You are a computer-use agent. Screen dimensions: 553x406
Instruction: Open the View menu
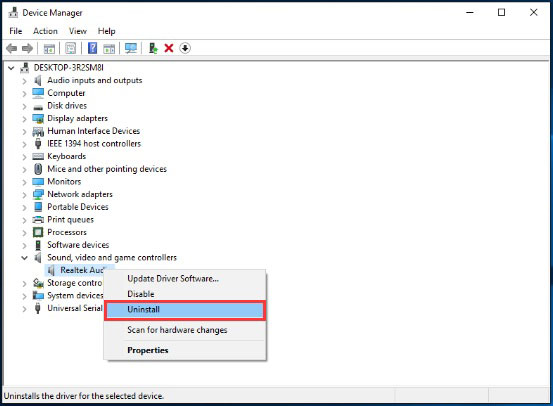[x=78, y=31]
